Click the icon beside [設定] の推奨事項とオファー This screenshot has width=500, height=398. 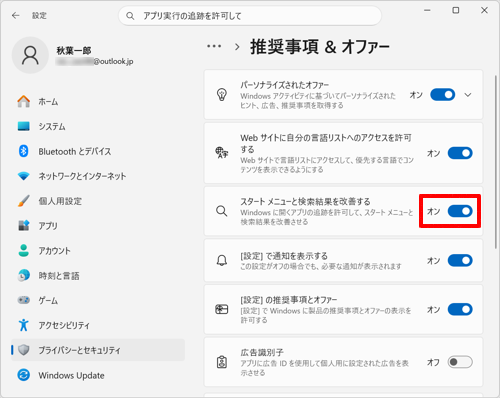(x=222, y=309)
